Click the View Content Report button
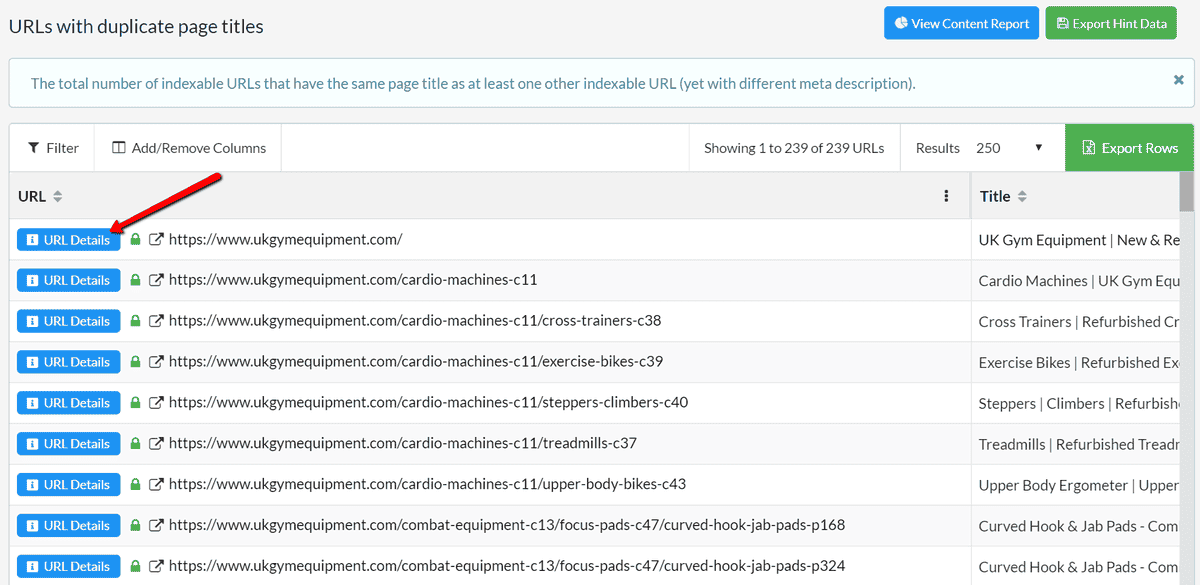This screenshot has width=1200, height=585. [x=961, y=23]
